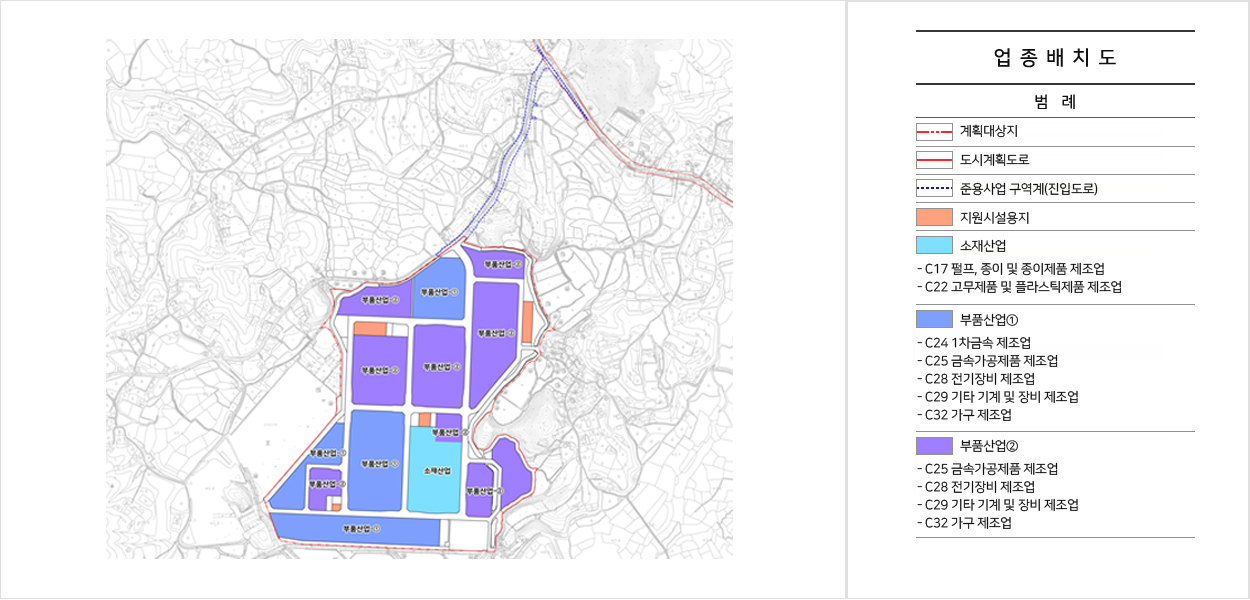Select the orange 지원시설용지 legend swatch
Viewport: 1250px width, 600px height.
coord(934,217)
